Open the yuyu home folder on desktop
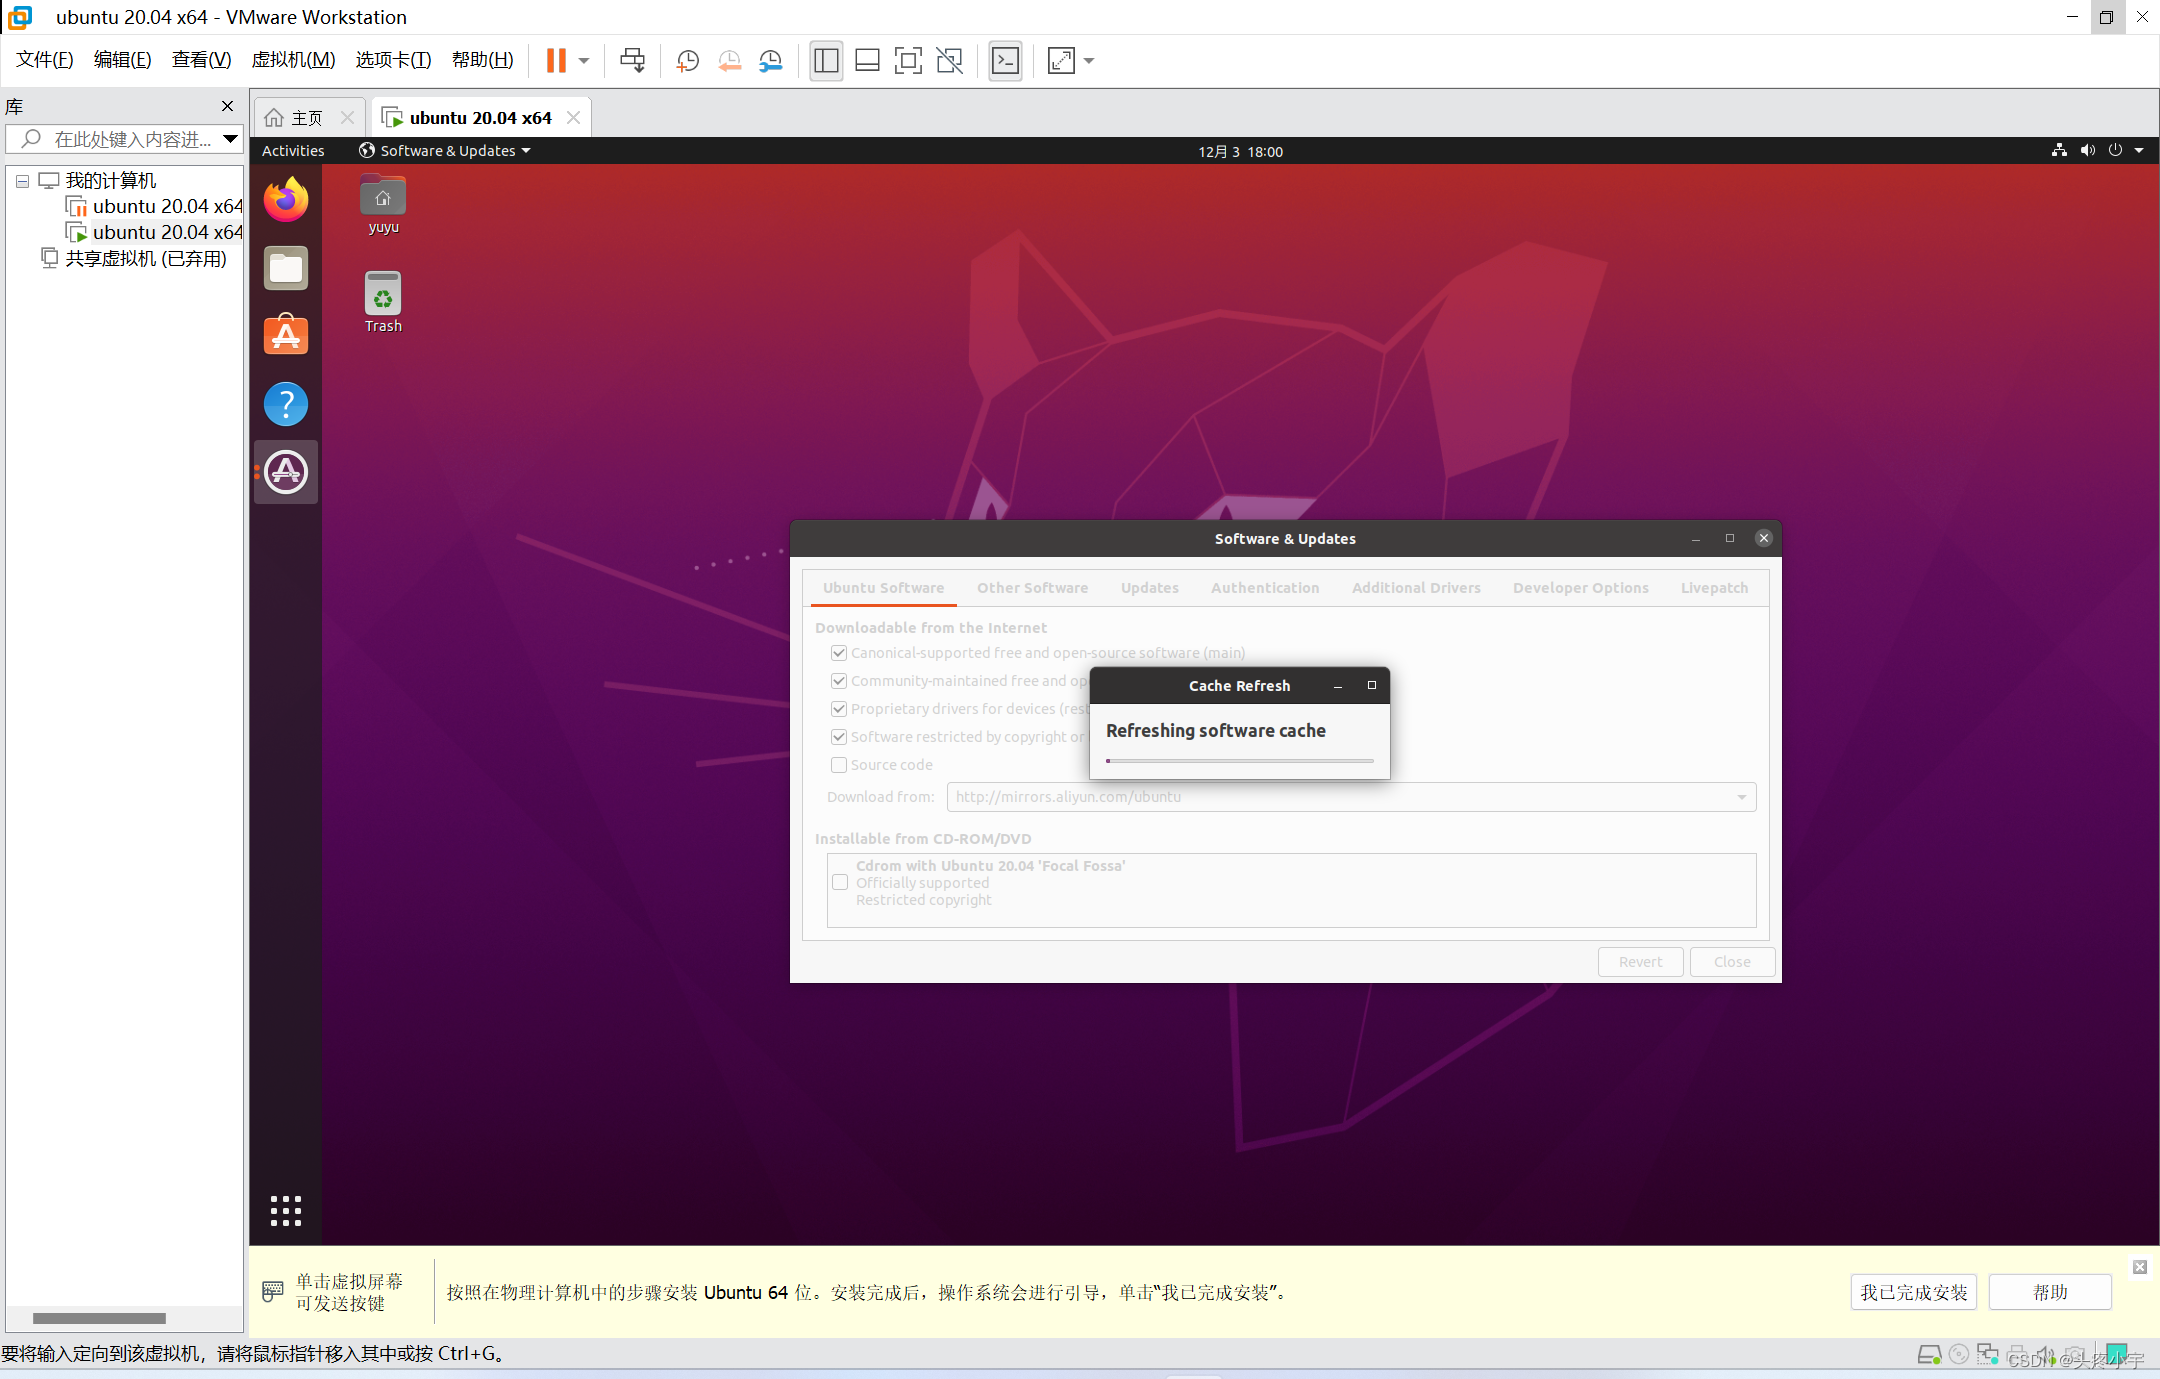 coord(383,205)
